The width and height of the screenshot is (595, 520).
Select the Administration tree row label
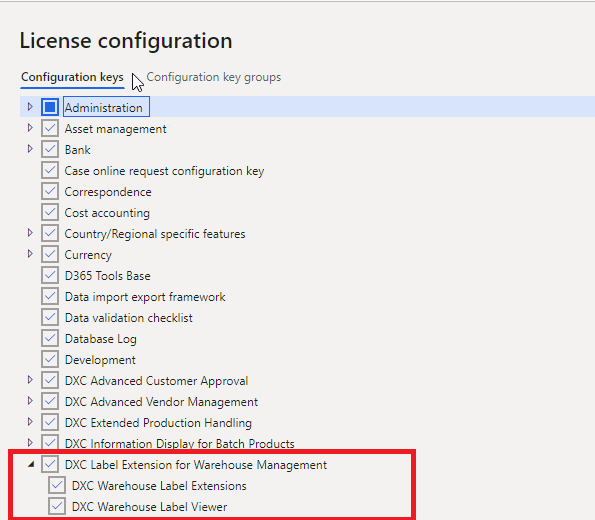104,108
